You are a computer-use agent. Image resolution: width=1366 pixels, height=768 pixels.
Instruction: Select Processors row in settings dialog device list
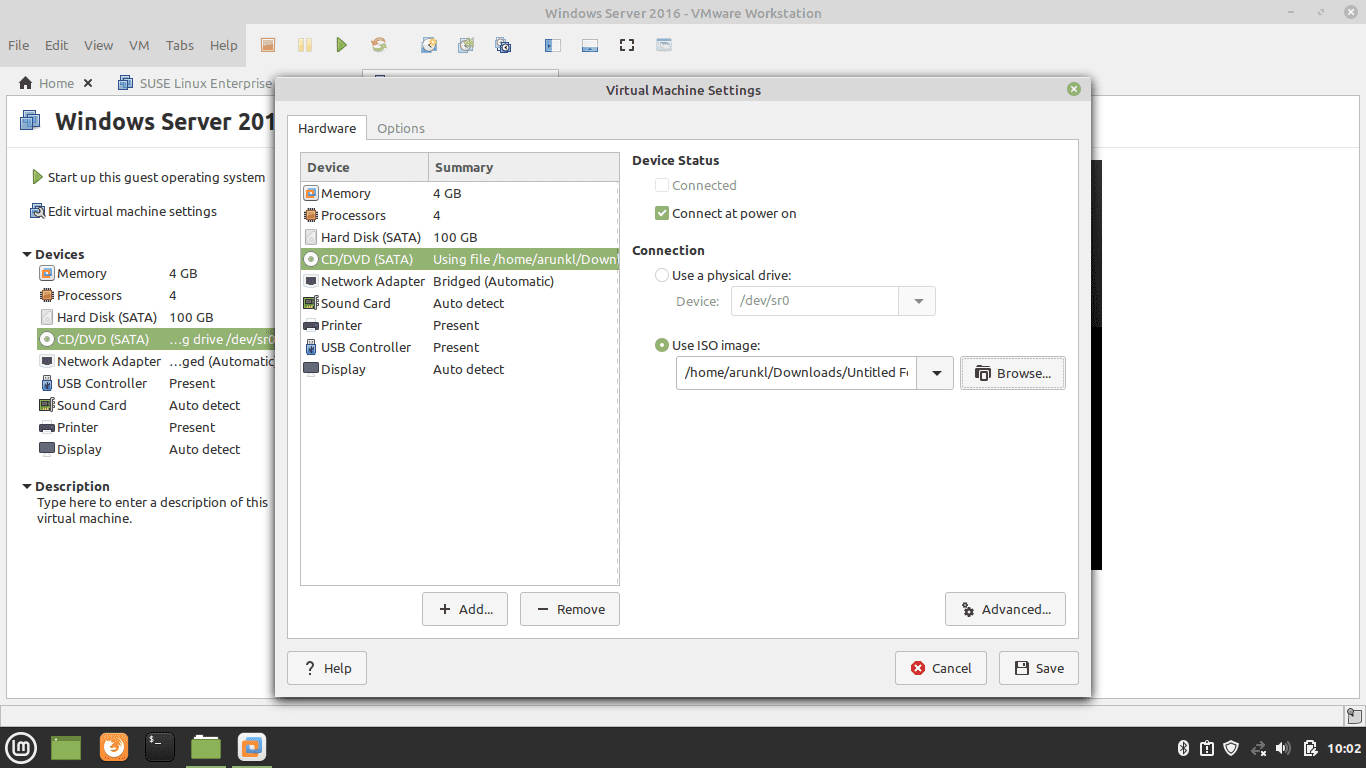[x=460, y=215]
